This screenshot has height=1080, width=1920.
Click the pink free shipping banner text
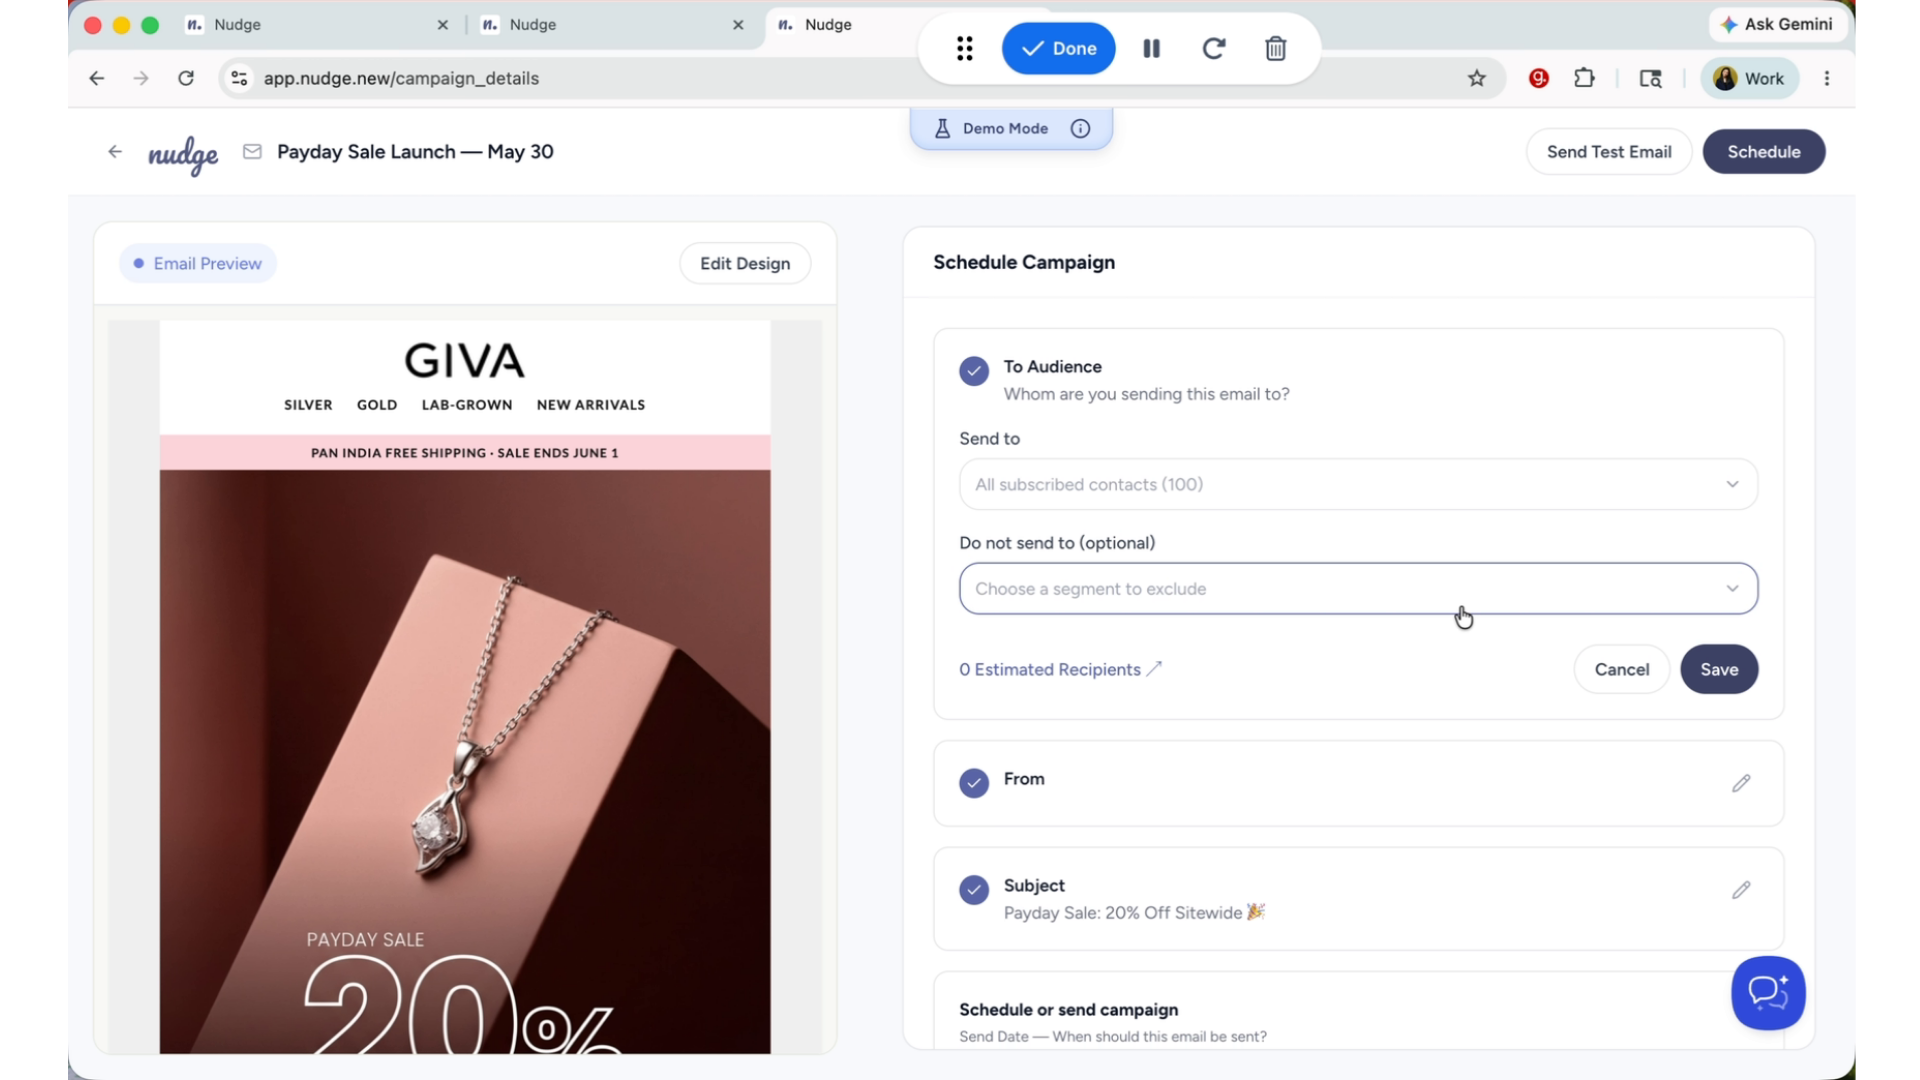465,453
